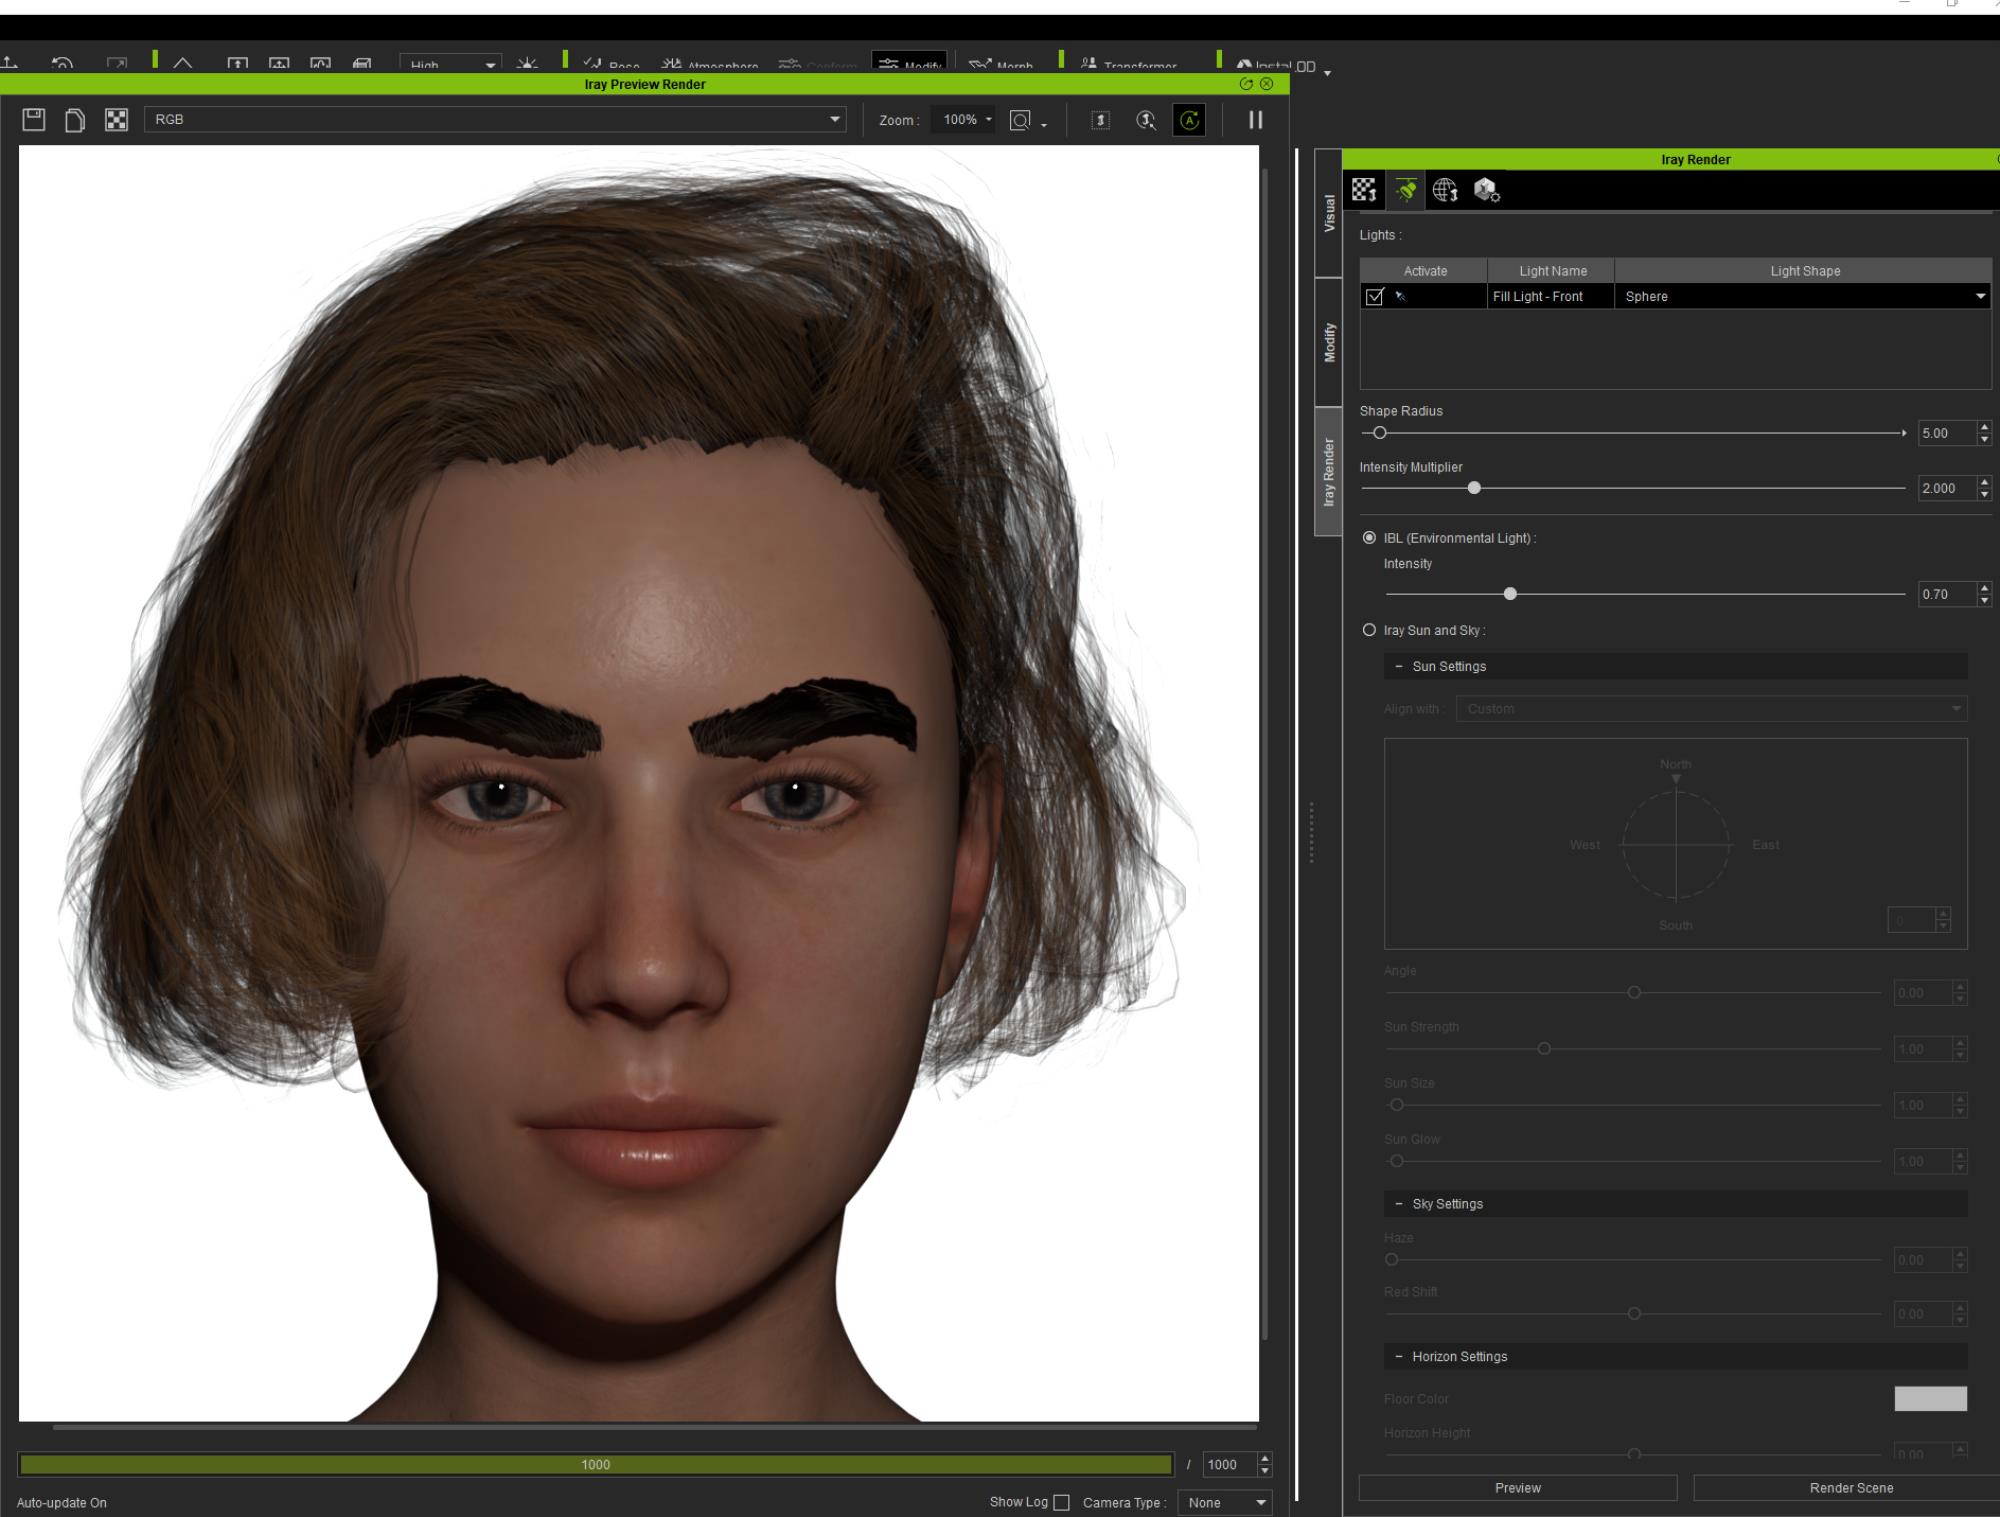
Task: Uncheck the Activate checkbox for Fill Light - Front
Action: (1375, 297)
